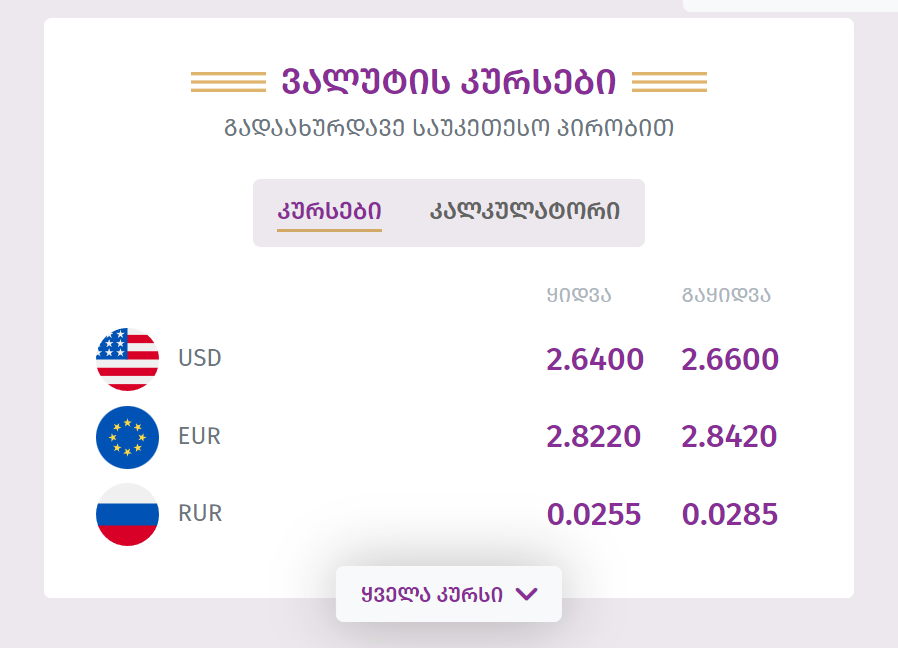The image size is (898, 648).
Task: Click the EUR sell rate 2.8420
Action: tap(729, 437)
